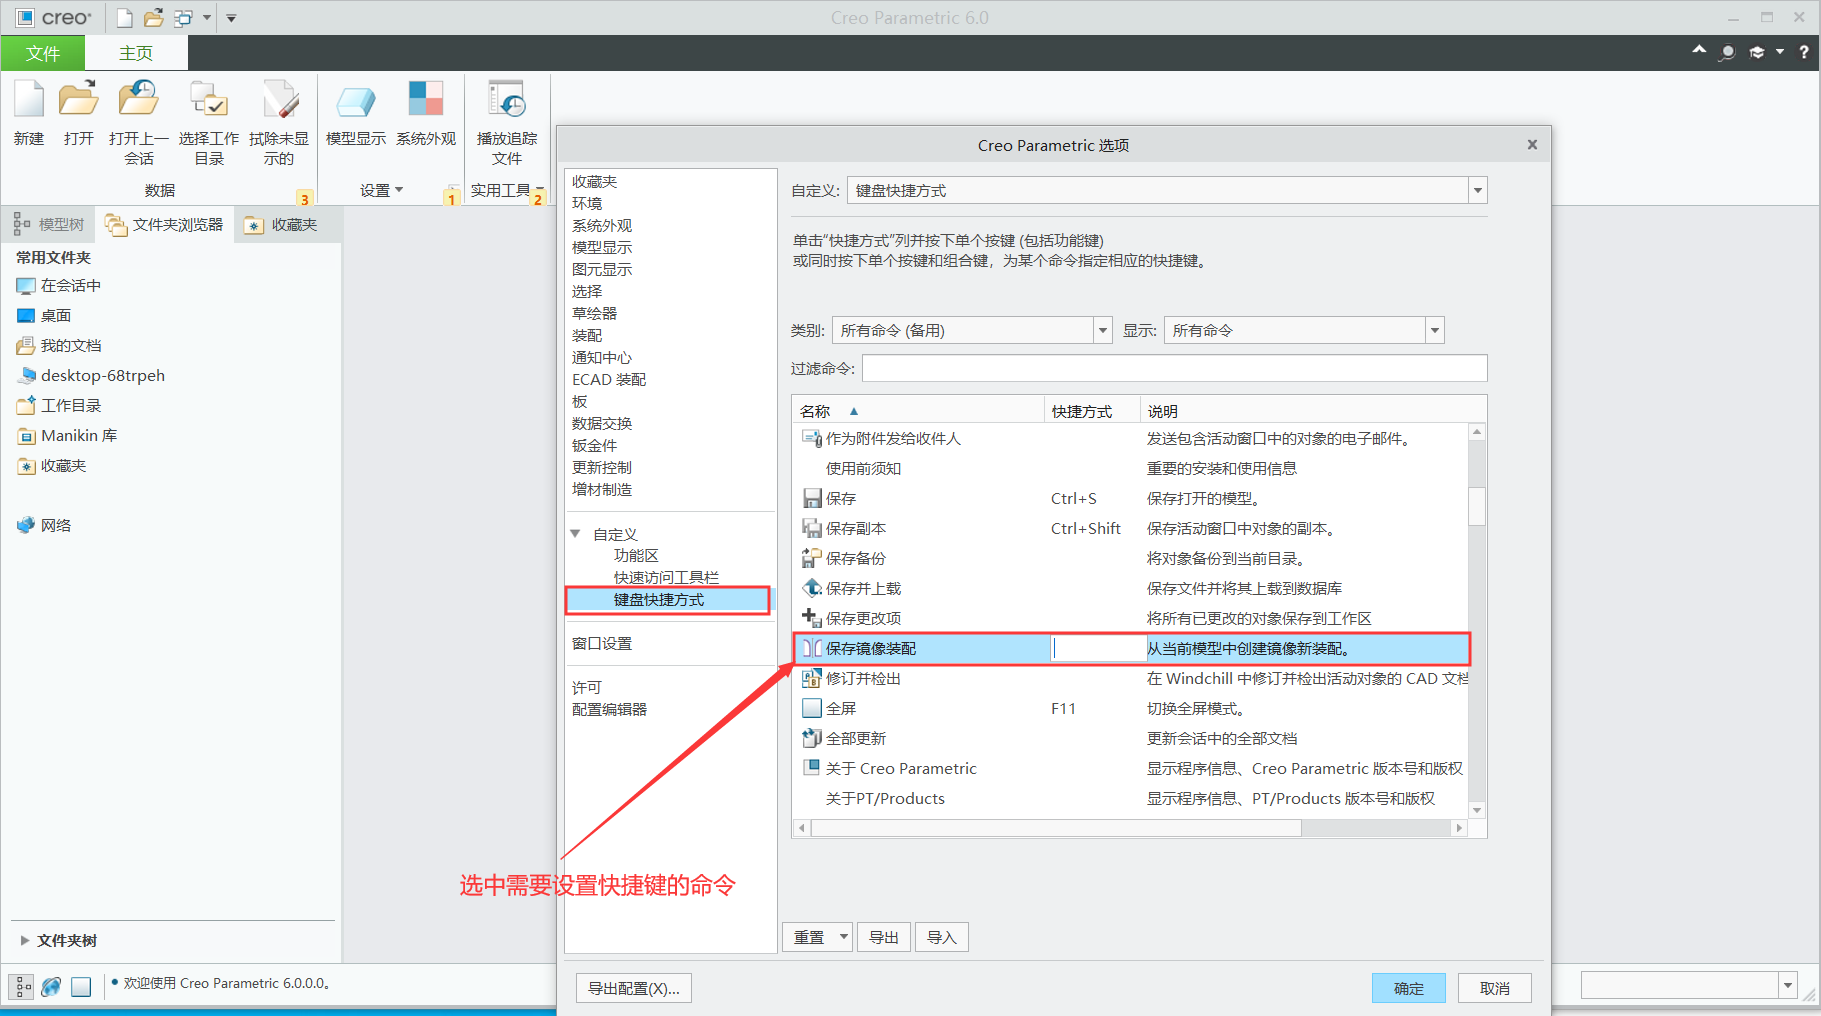This screenshot has width=1821, height=1016.
Task: Open 配置编辑器 in options list
Action: click(609, 709)
